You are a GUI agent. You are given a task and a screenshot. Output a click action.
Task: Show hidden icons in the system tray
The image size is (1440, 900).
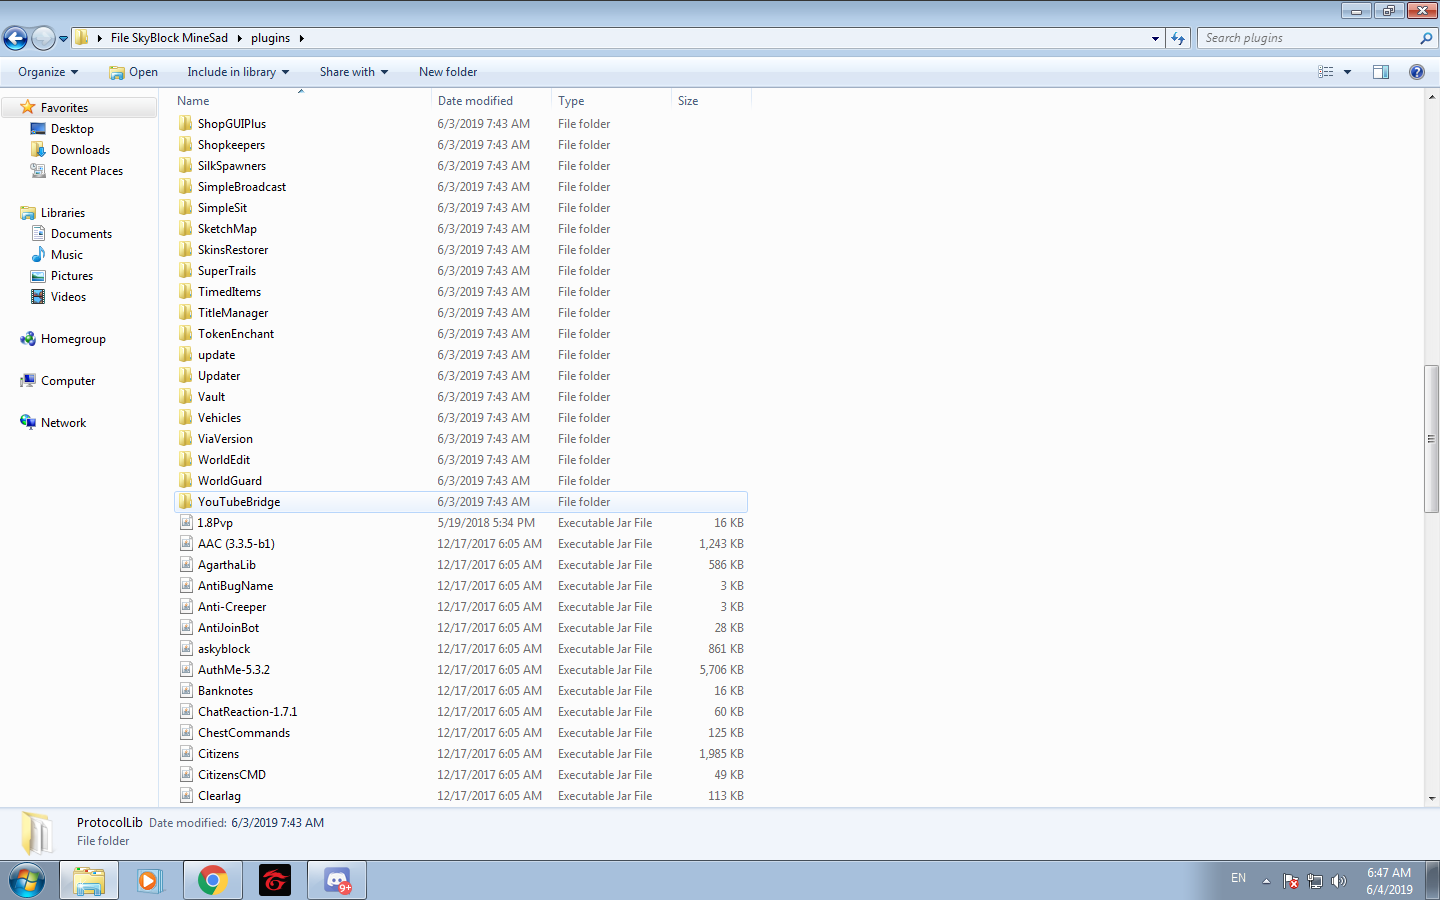click(x=1266, y=881)
